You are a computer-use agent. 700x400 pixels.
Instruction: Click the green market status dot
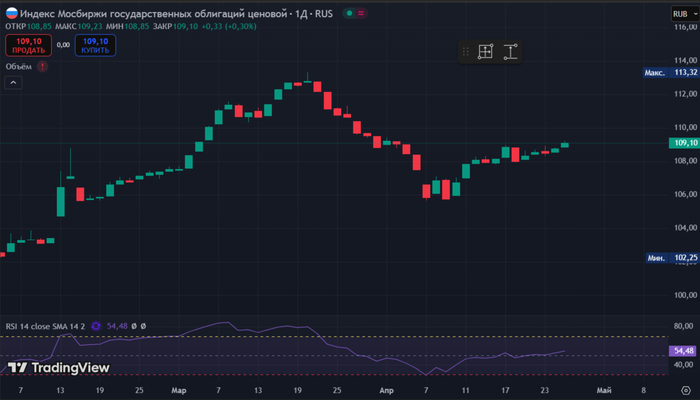click(x=346, y=15)
